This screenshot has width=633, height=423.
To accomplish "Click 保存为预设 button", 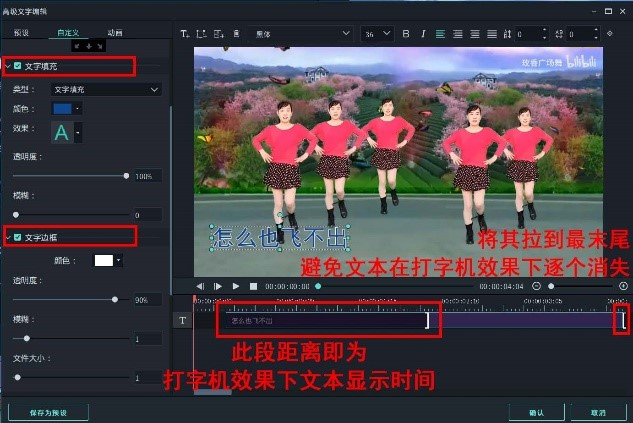I will point(48,413).
